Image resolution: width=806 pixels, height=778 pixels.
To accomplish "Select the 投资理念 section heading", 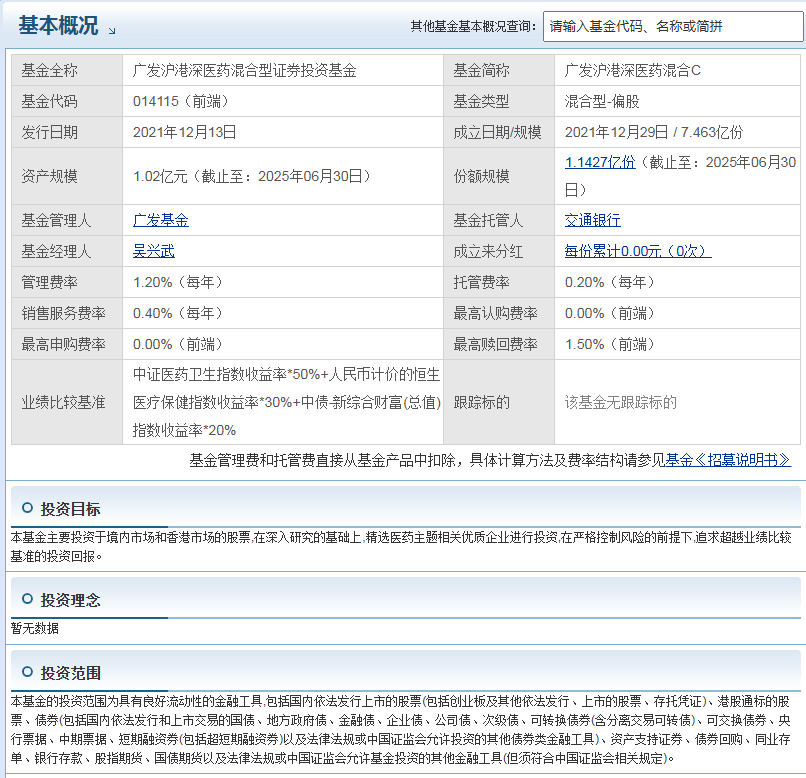I will pos(70,600).
